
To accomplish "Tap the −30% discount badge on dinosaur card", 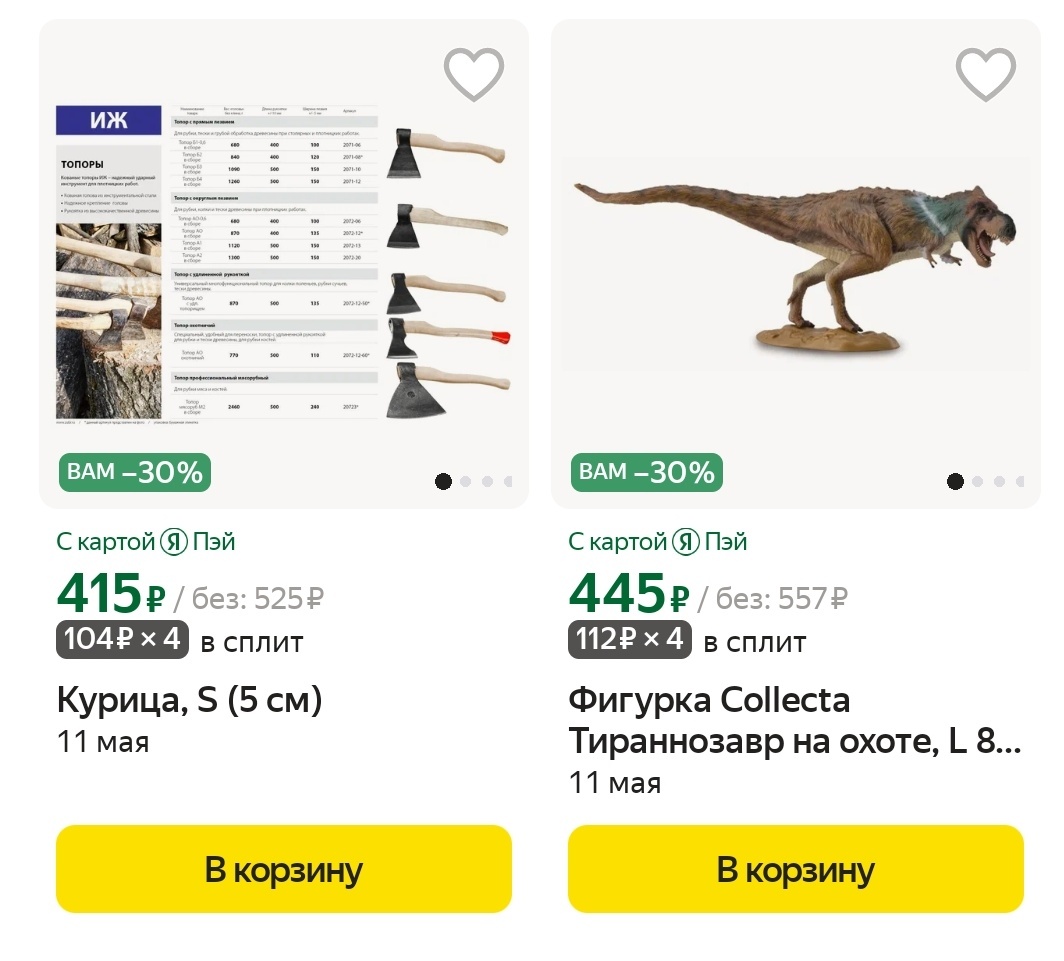I will coord(647,472).
